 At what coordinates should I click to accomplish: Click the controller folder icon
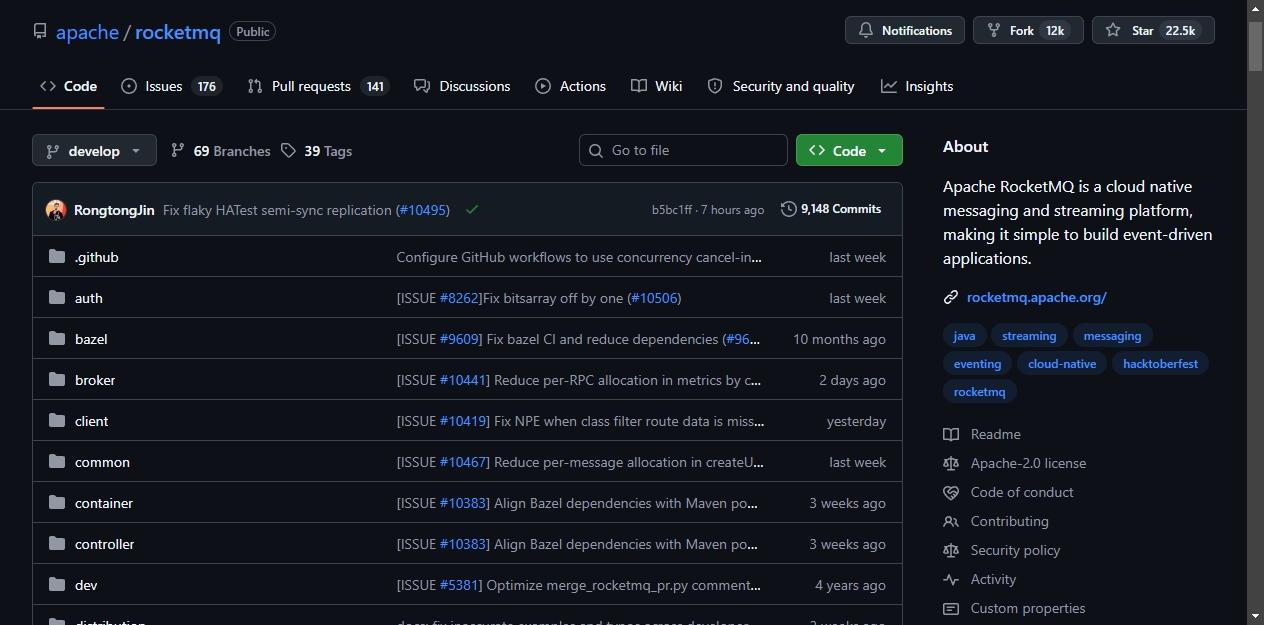click(57, 544)
